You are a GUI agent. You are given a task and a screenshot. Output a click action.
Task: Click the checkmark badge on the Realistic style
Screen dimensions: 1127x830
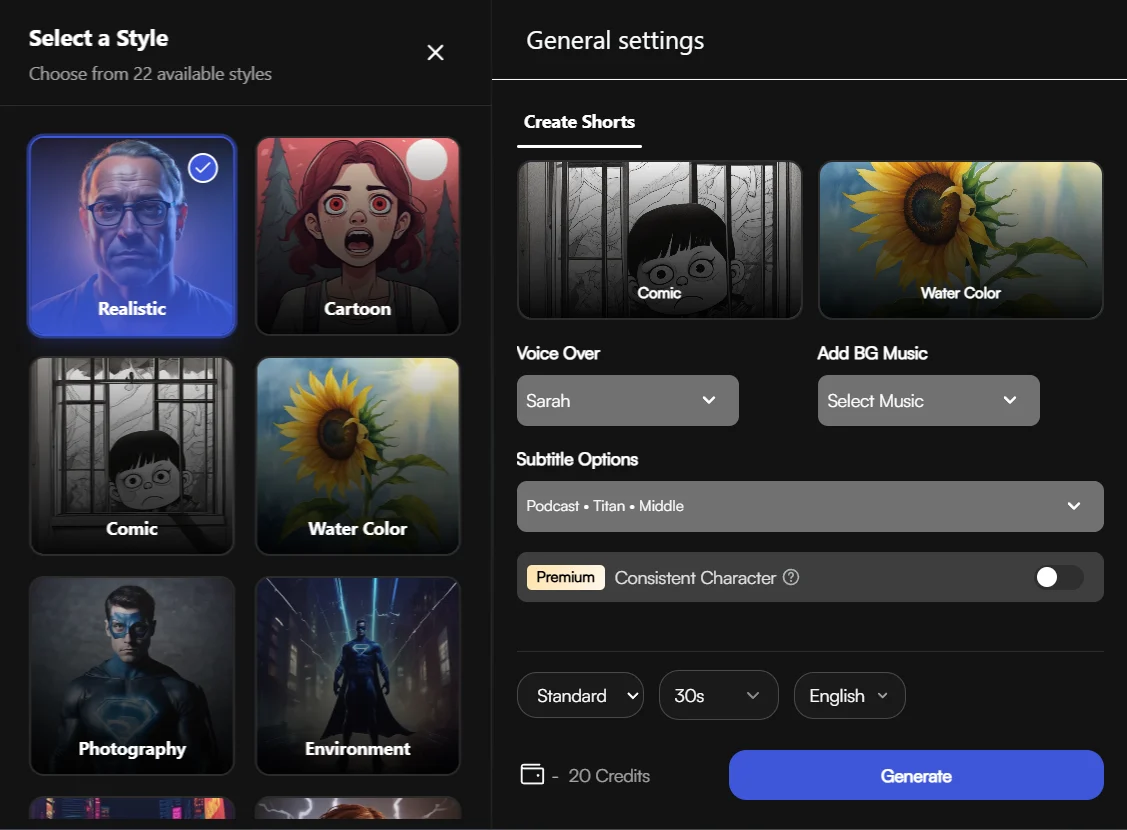(x=203, y=168)
